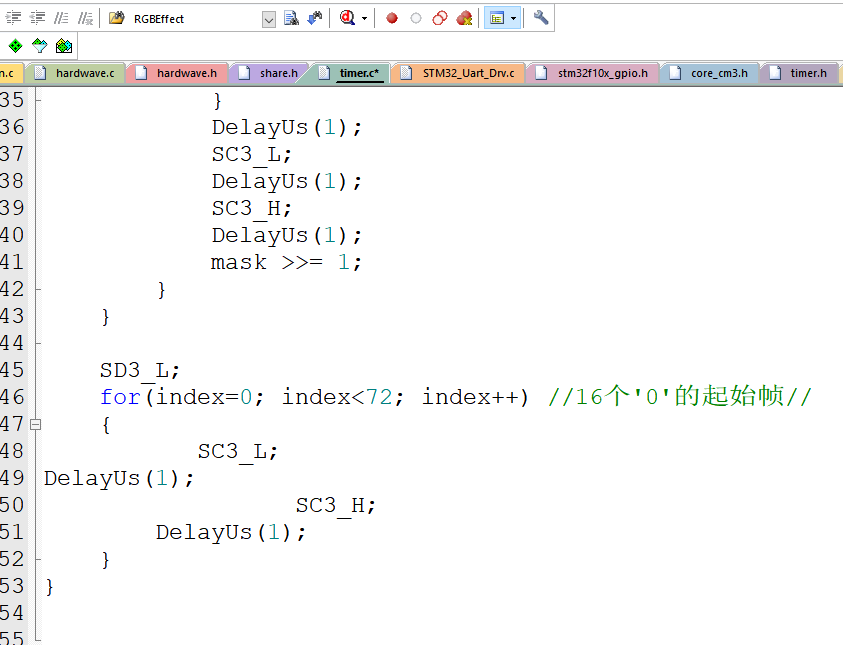Click line number 46 in the gutter
The width and height of the screenshot is (843, 645).
(12, 397)
